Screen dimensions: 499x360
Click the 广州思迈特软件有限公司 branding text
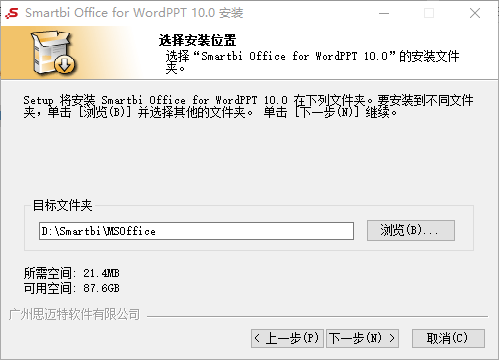[x=74, y=314]
